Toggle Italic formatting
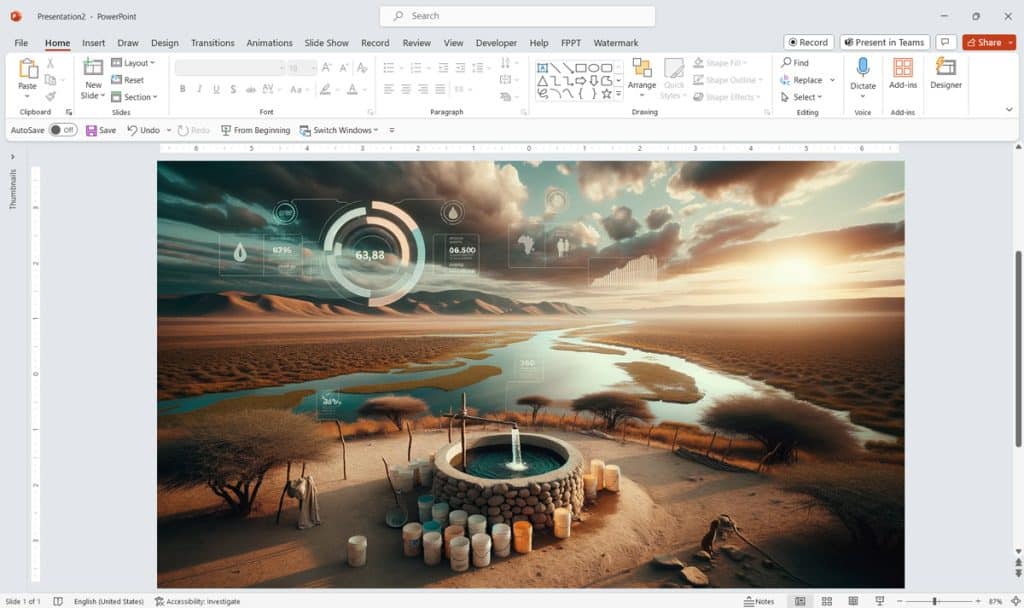The height and width of the screenshot is (608, 1024). tap(200, 89)
